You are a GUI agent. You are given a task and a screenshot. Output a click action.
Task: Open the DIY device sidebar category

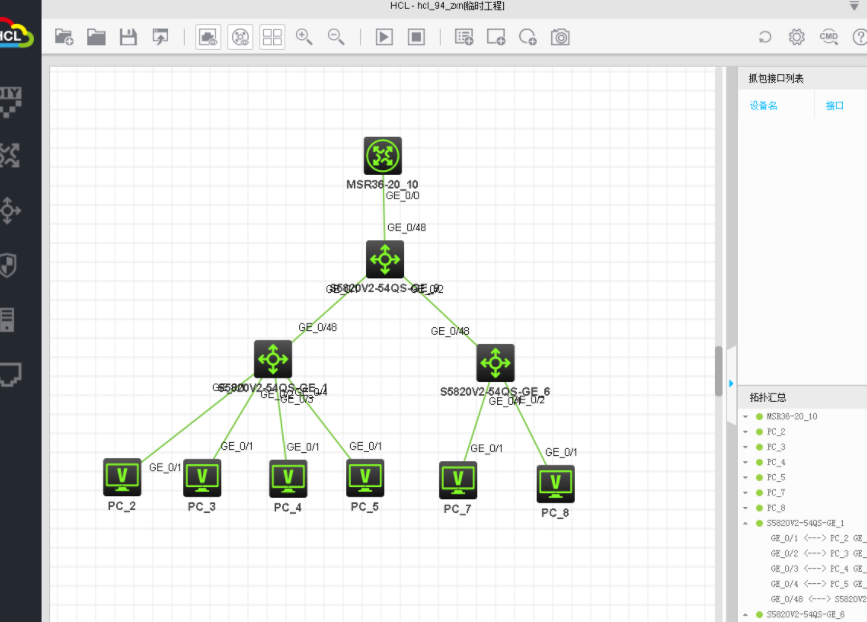coord(11,102)
